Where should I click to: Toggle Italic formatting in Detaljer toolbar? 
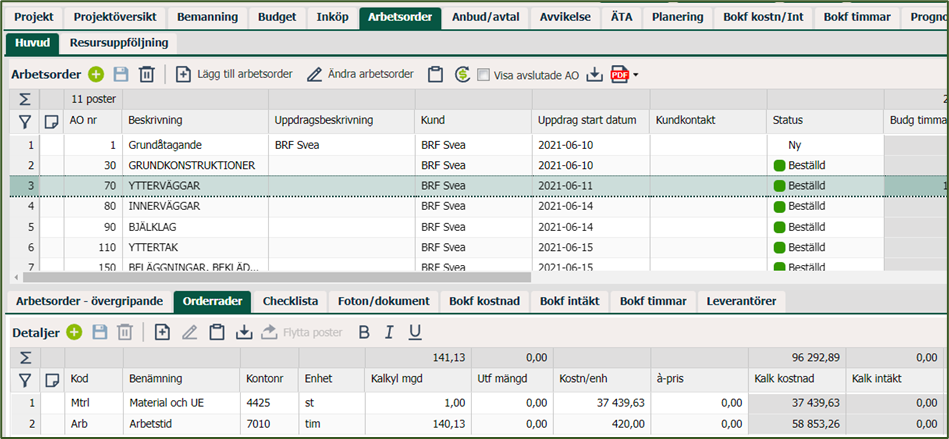(389, 332)
